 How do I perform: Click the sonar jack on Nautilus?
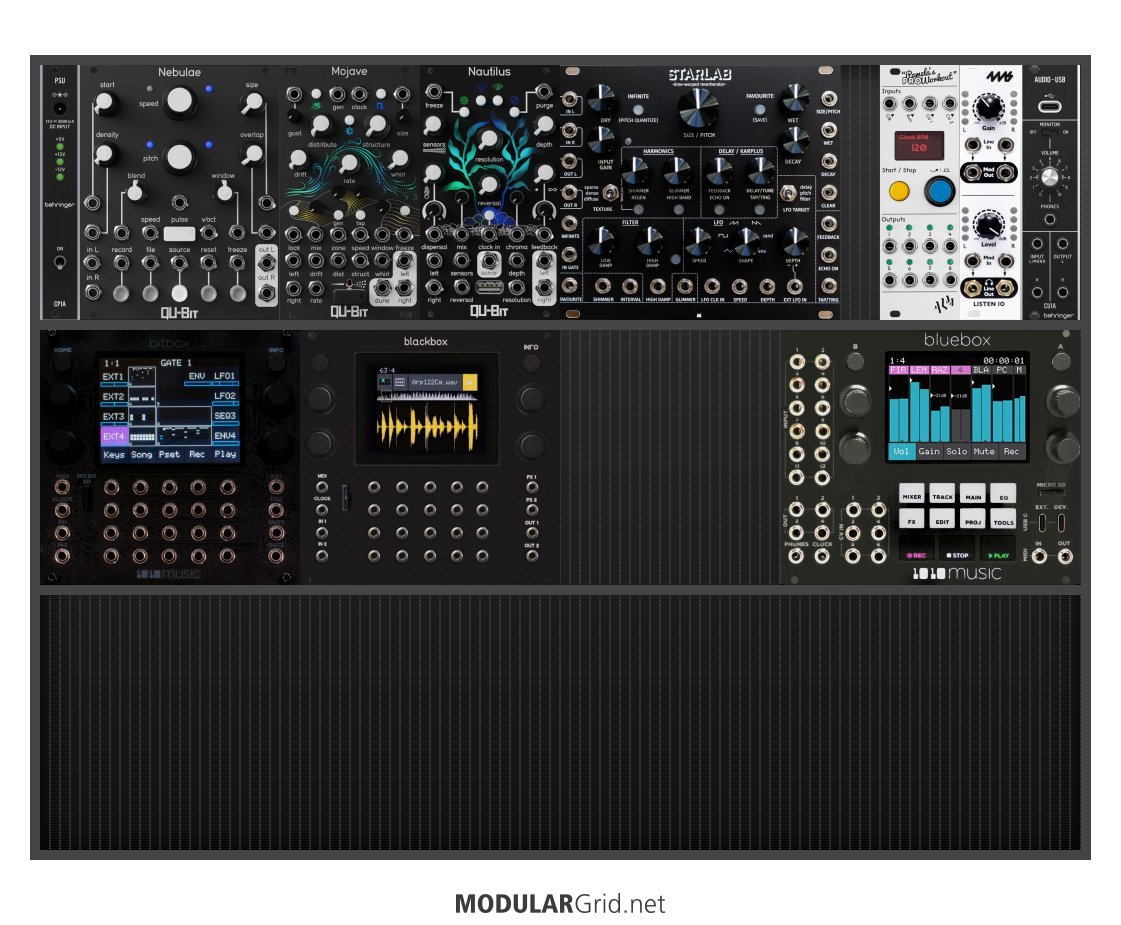489,261
